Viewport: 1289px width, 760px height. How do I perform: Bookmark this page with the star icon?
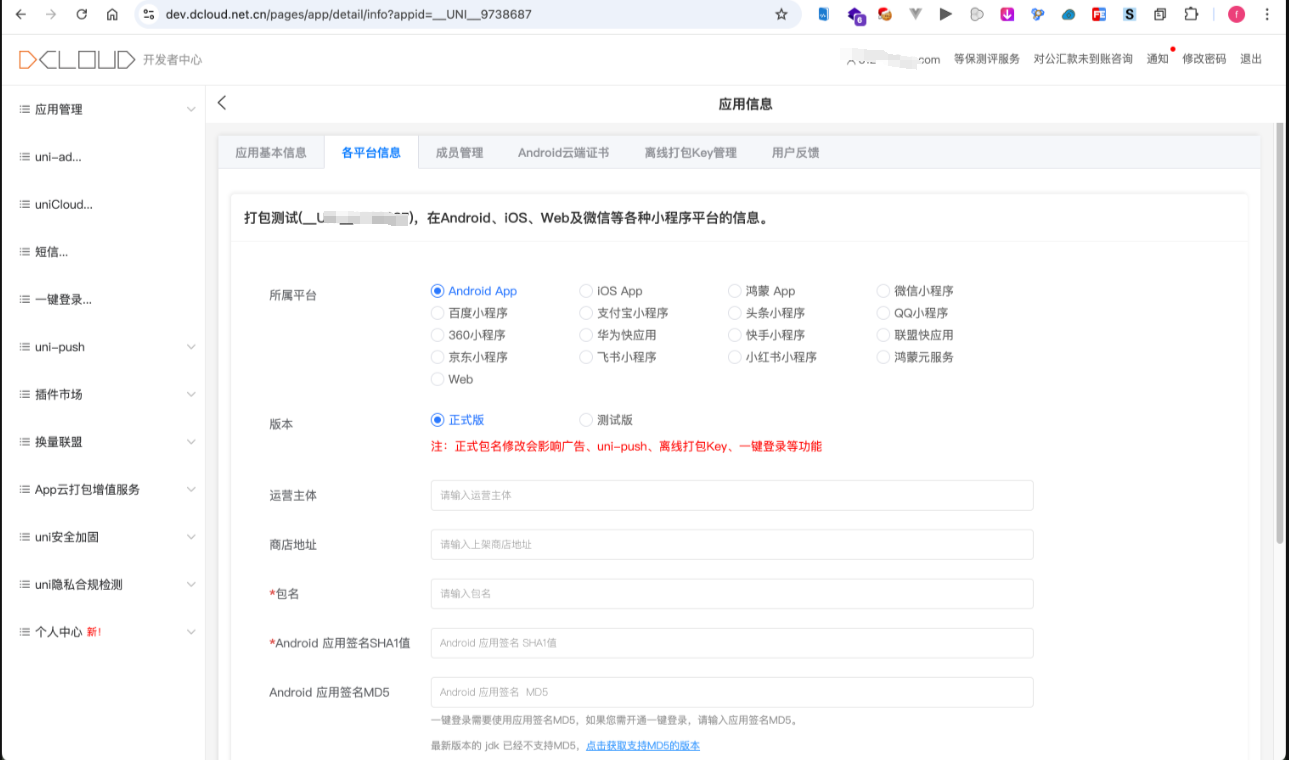(x=781, y=14)
